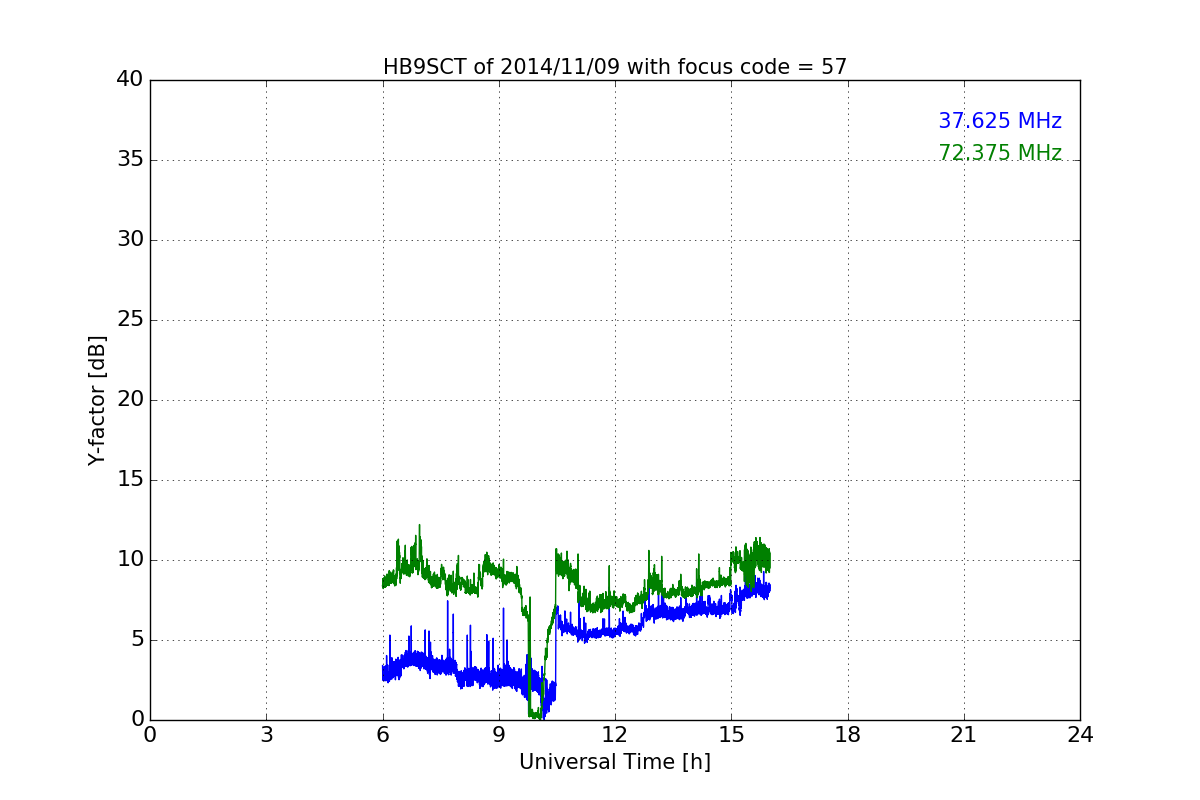
Task: Click the plot title "HB9SCT of 2014/11/09 with focus code = 57"
Action: coord(615,67)
